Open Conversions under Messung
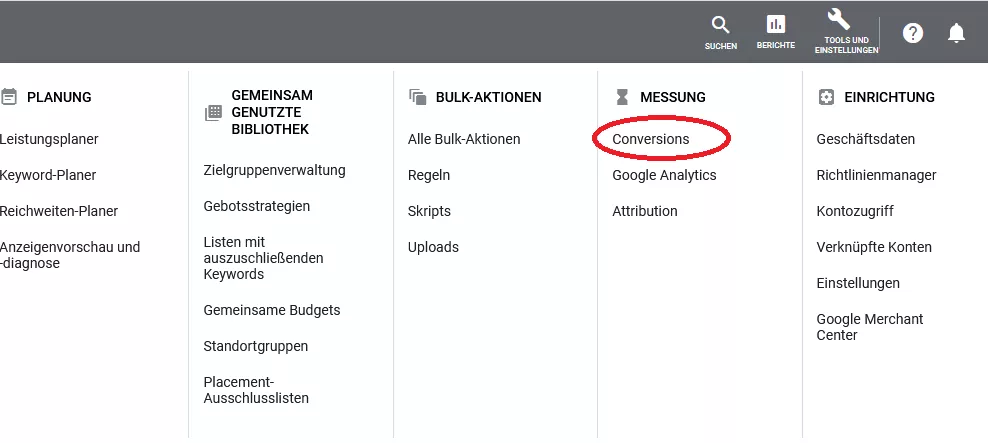 pos(651,139)
